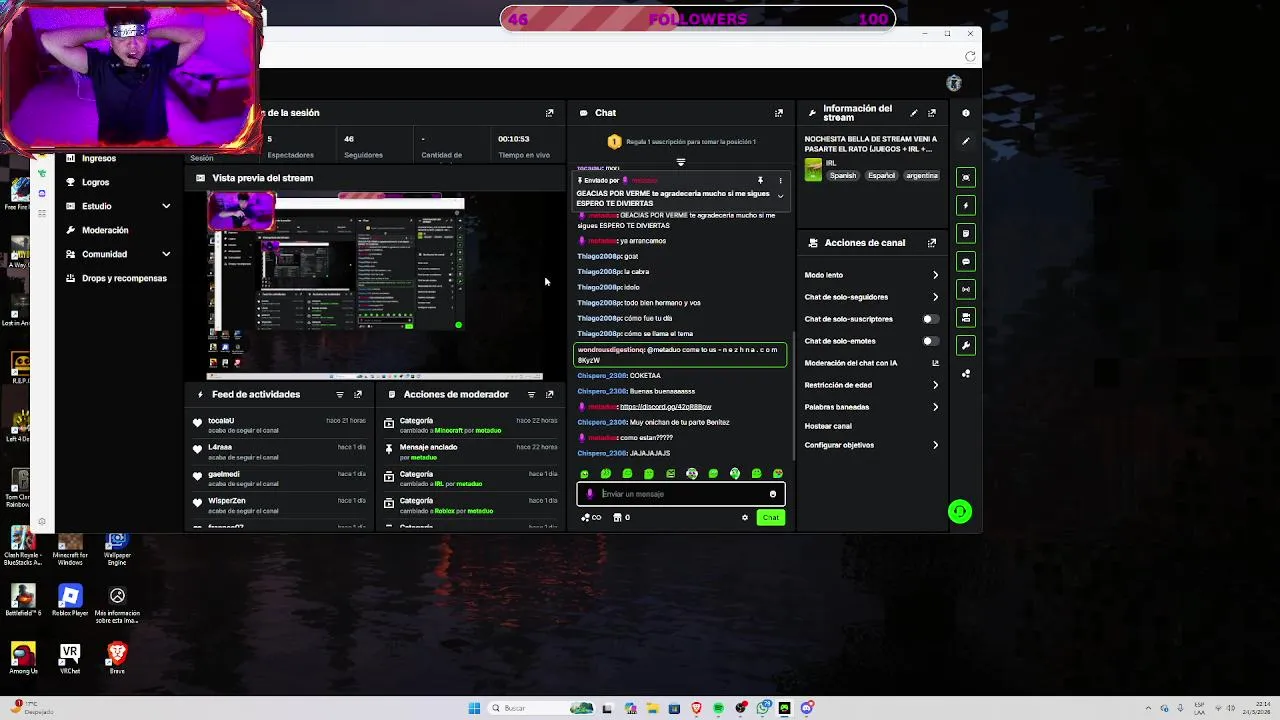Open the discord.gg link in chat
This screenshot has width=1280, height=720.
point(665,407)
